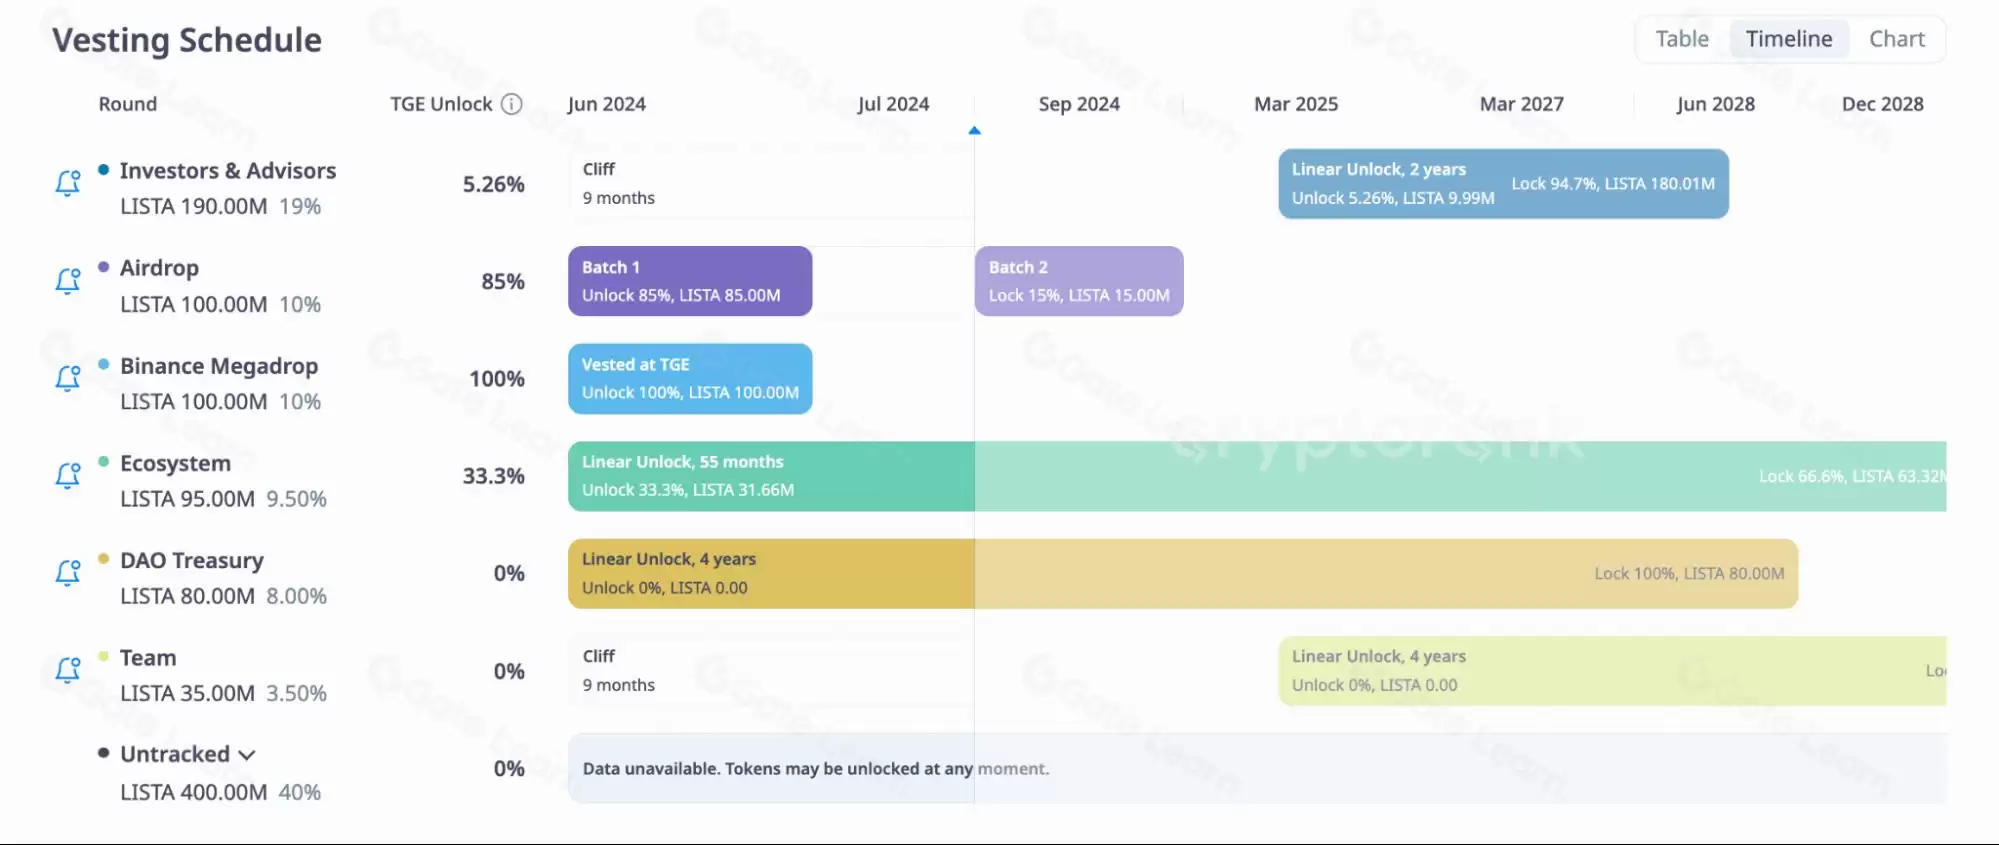Expand the Untracked round chevron
This screenshot has width=1999, height=845.
tap(247, 755)
